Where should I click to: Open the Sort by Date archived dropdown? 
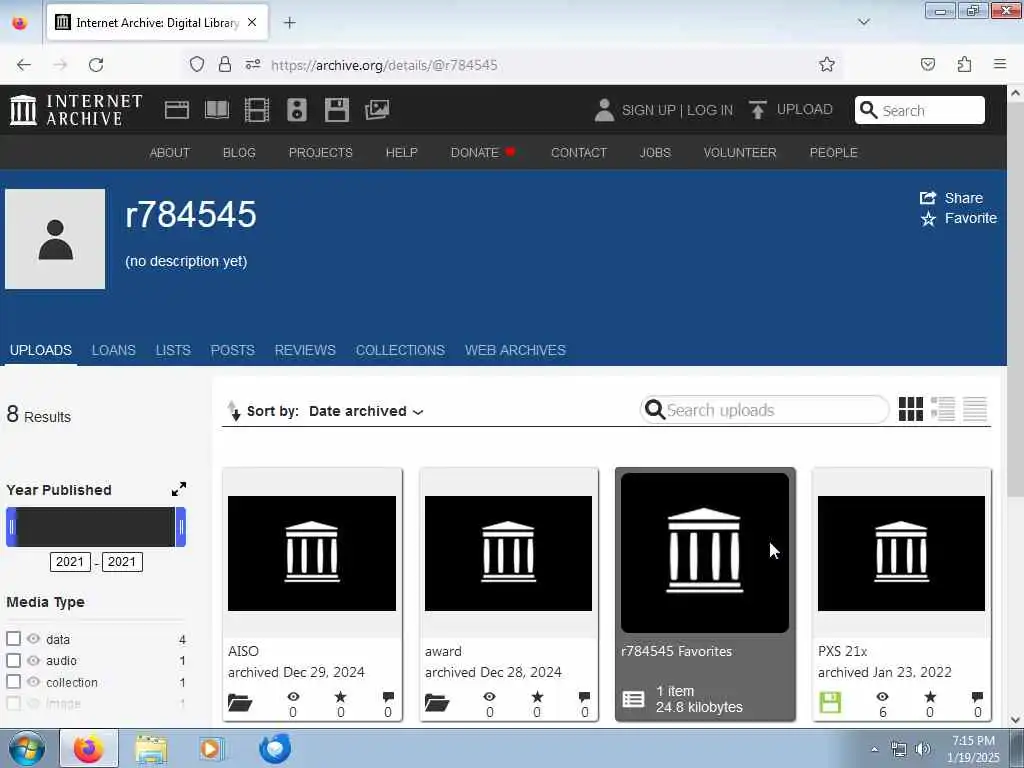pyautogui.click(x=366, y=411)
